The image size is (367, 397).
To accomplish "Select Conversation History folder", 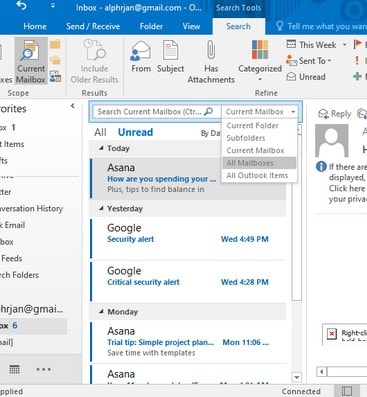I will [x=31, y=208].
